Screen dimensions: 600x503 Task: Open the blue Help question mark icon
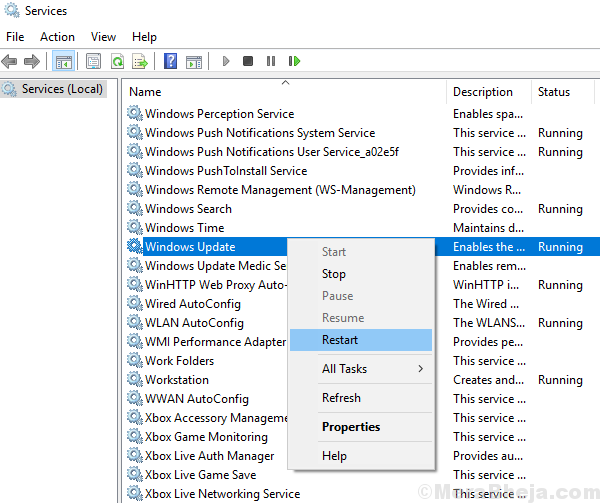(170, 62)
